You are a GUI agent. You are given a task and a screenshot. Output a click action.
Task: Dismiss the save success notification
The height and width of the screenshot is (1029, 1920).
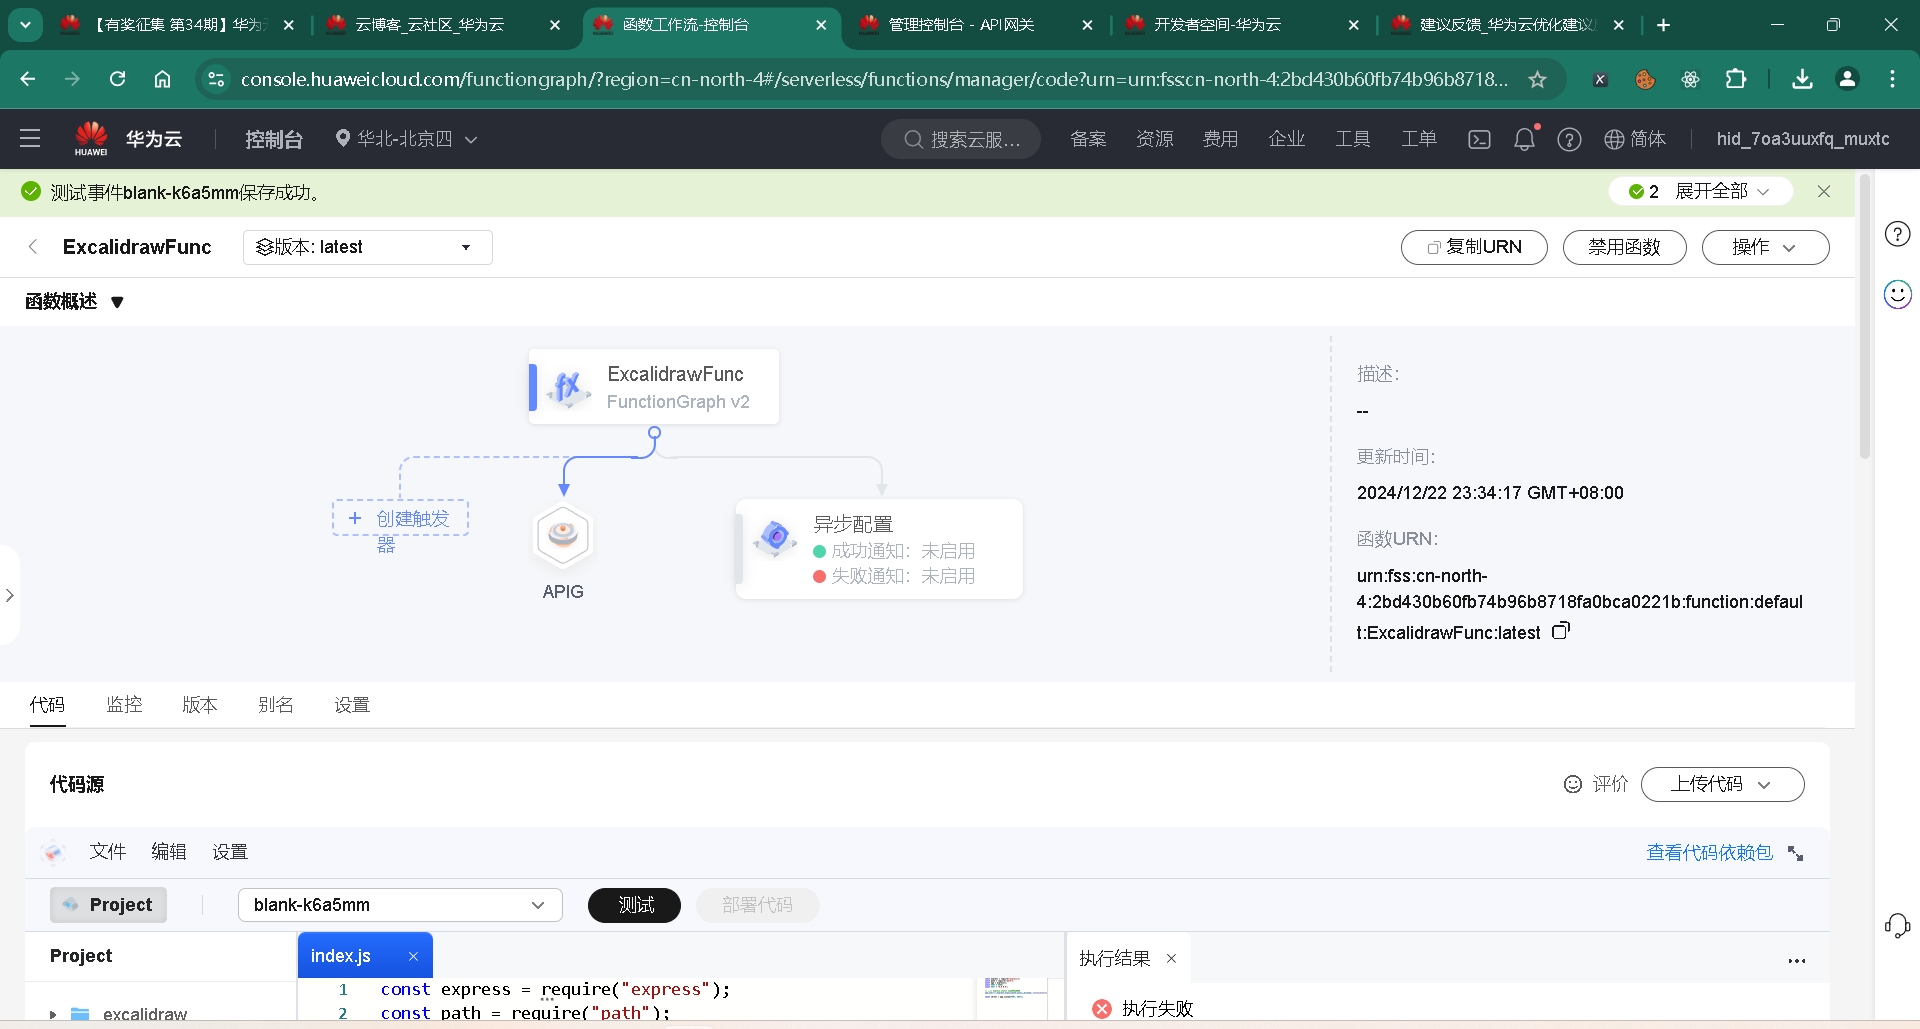[x=1824, y=192]
